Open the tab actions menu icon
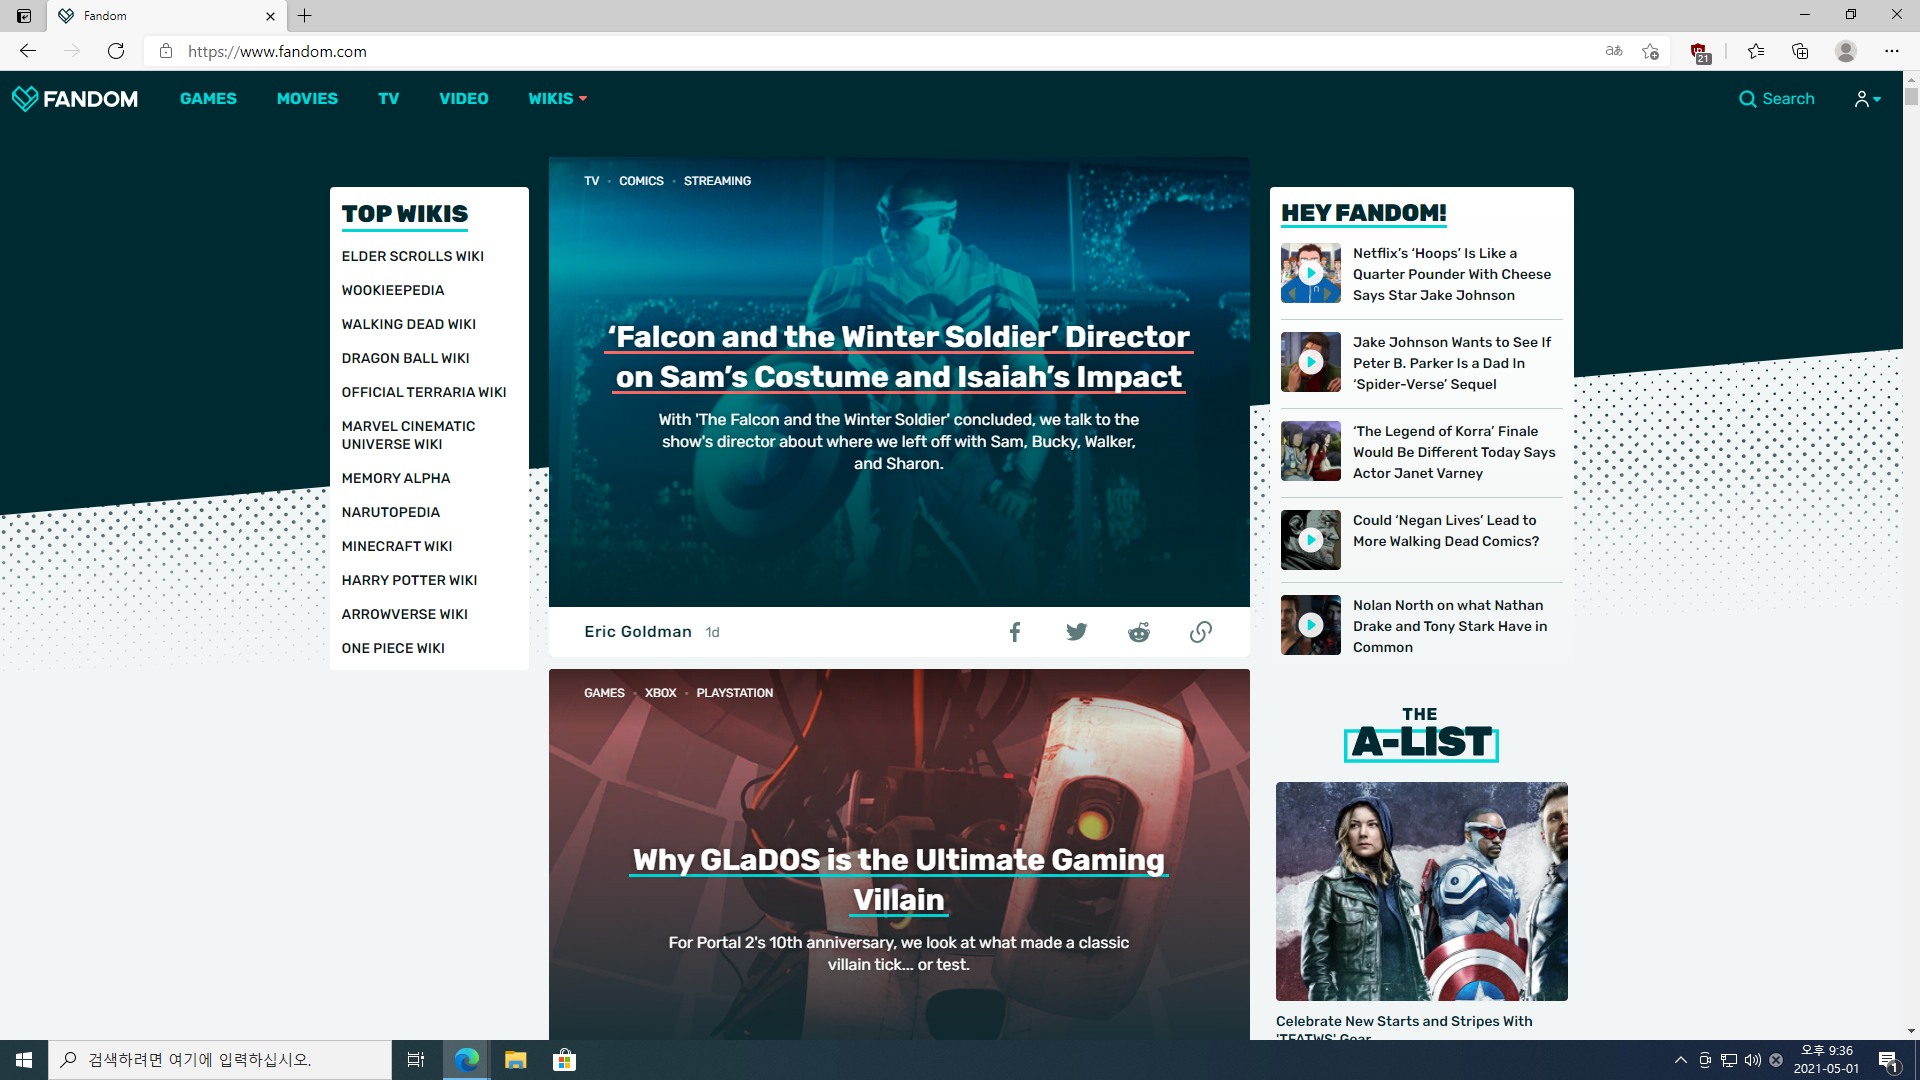This screenshot has width=1920, height=1080. [24, 16]
